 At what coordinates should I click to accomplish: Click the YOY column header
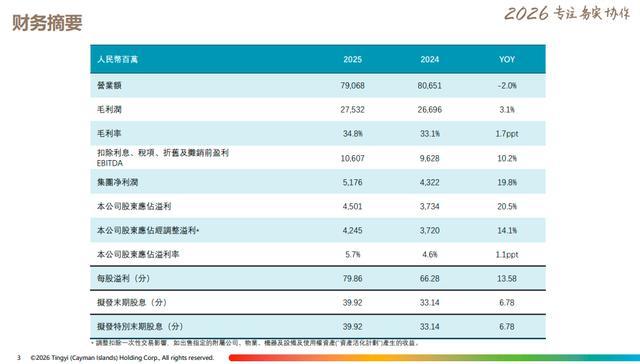click(507, 60)
